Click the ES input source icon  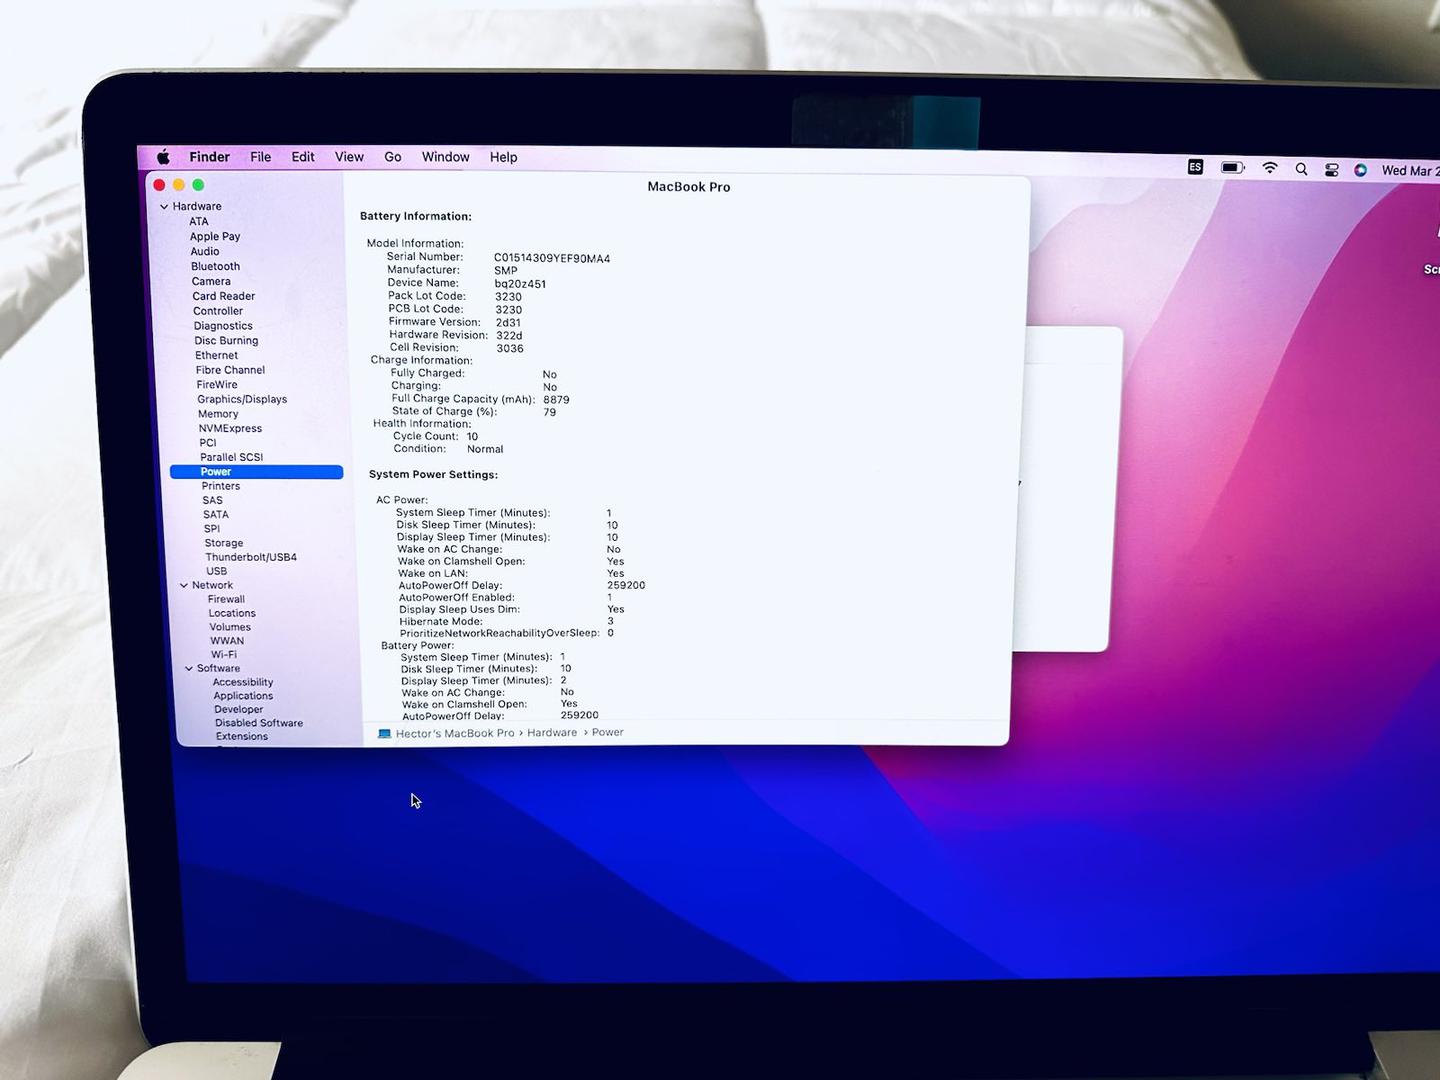pos(1195,167)
